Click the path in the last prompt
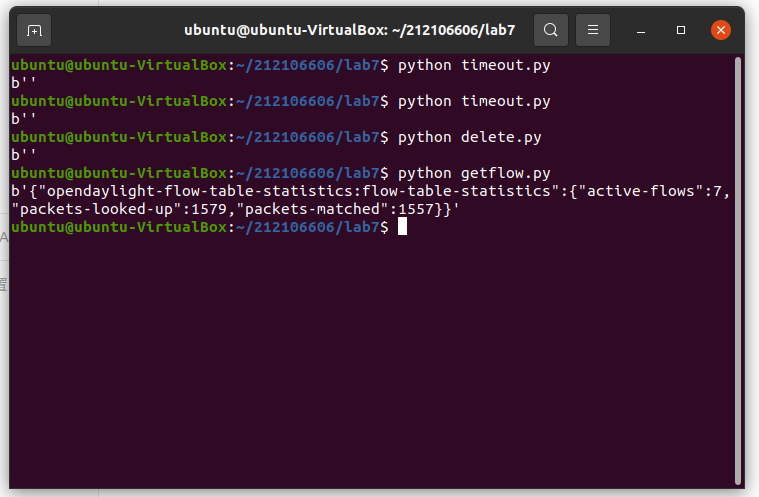Screen dimensions: 759x497 (x=309, y=227)
